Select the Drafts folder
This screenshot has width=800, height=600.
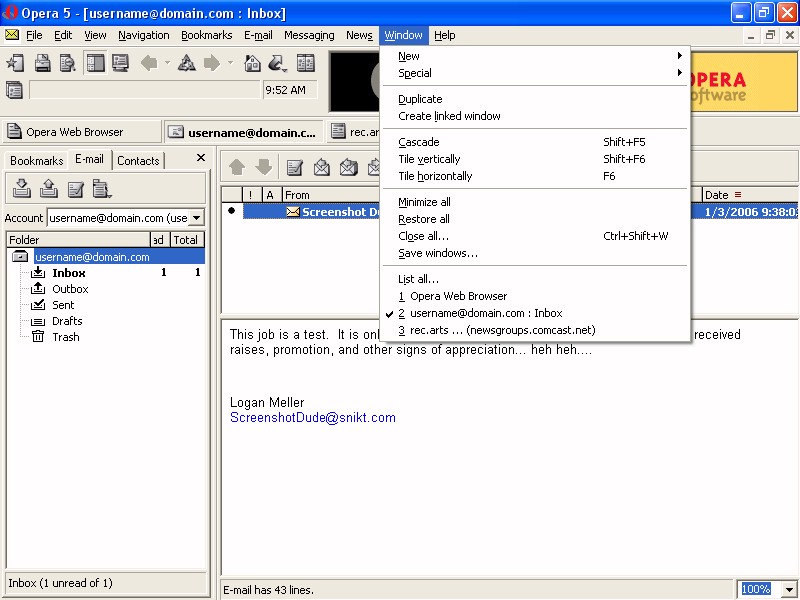67,321
